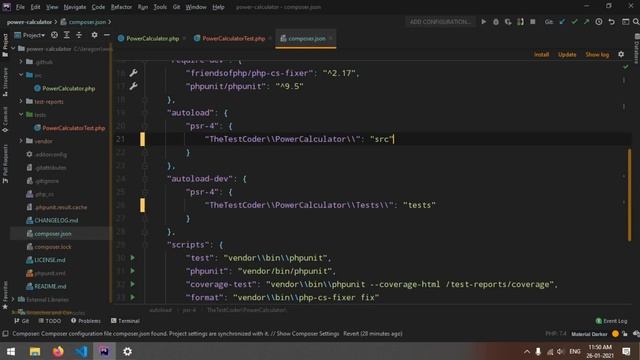Open the Navigate menu
The image size is (640, 360).
point(75,7)
